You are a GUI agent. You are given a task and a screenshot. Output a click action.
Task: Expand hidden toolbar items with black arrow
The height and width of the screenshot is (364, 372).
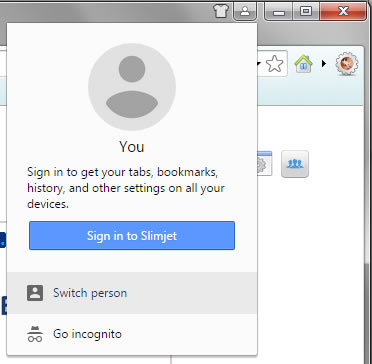[x=323, y=63]
